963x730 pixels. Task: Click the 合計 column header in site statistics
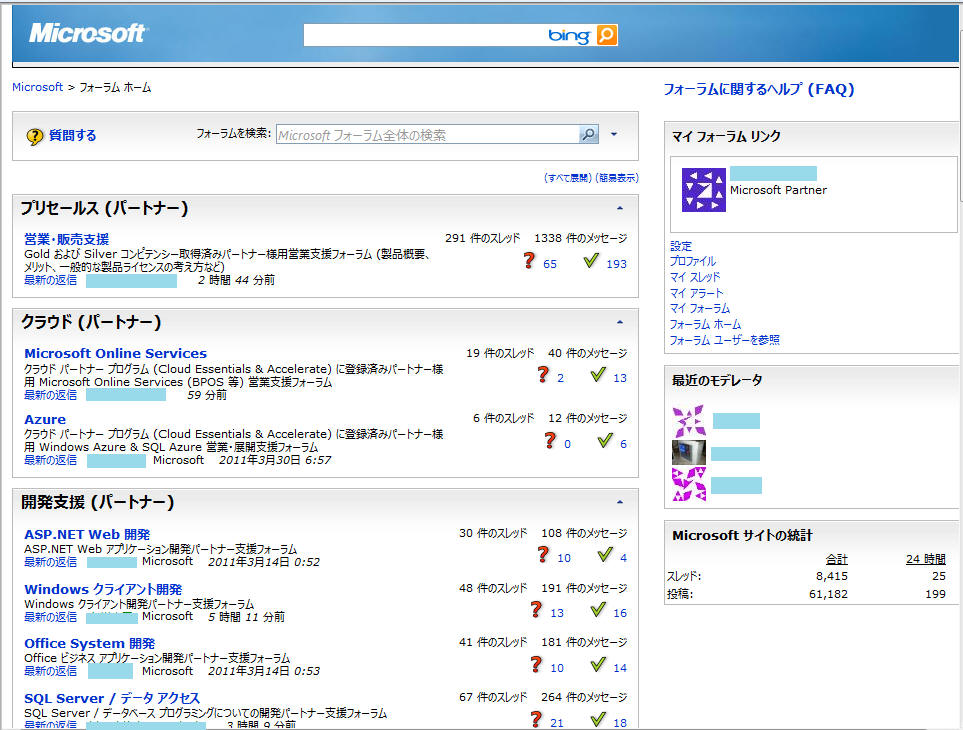pyautogui.click(x=836, y=559)
